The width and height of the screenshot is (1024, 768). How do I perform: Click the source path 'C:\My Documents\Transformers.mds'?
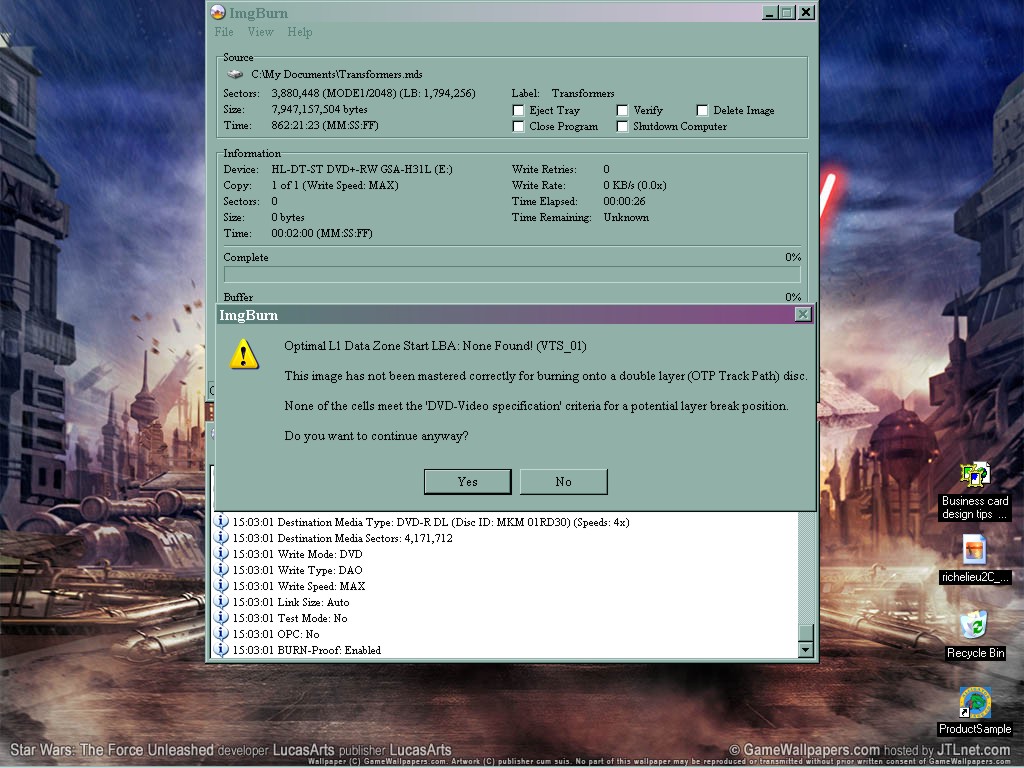(x=337, y=74)
